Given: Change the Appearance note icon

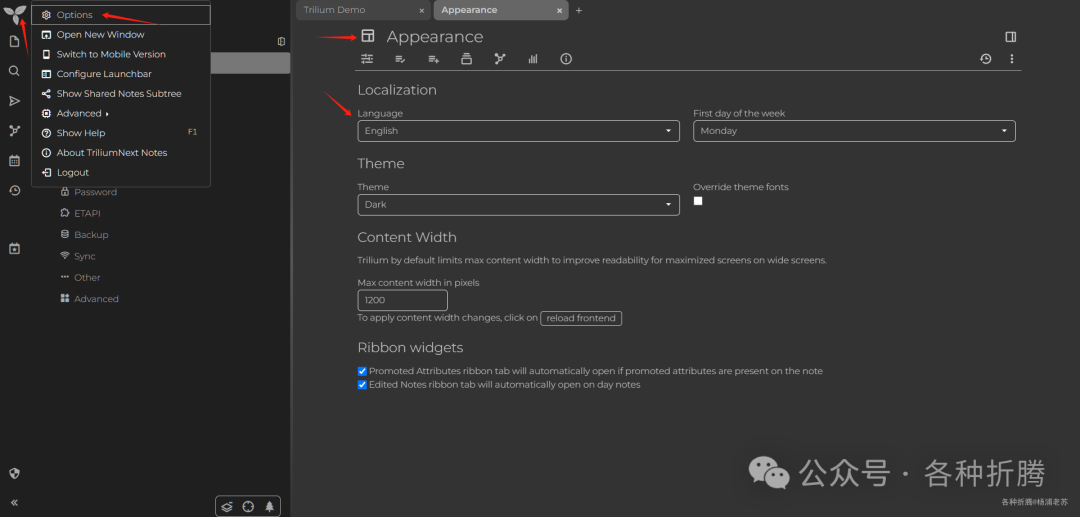Looking at the screenshot, I should click(368, 36).
